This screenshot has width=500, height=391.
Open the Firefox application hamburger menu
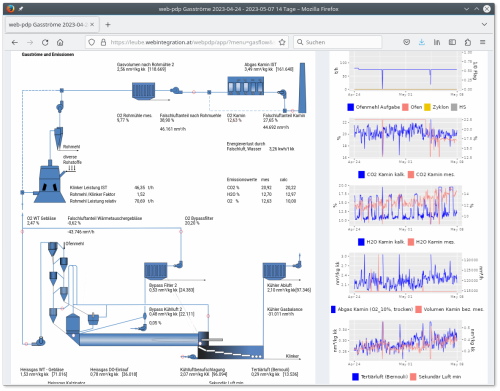click(483, 42)
